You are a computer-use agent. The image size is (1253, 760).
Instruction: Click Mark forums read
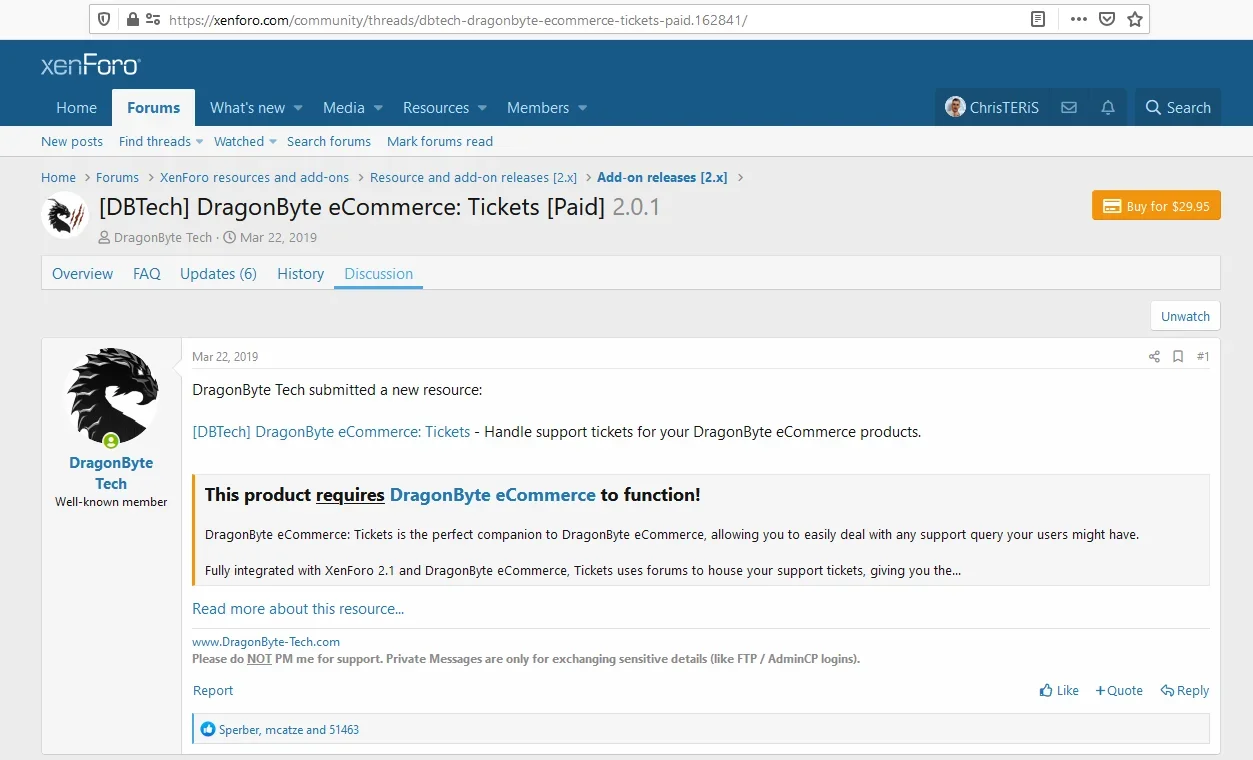coord(440,141)
